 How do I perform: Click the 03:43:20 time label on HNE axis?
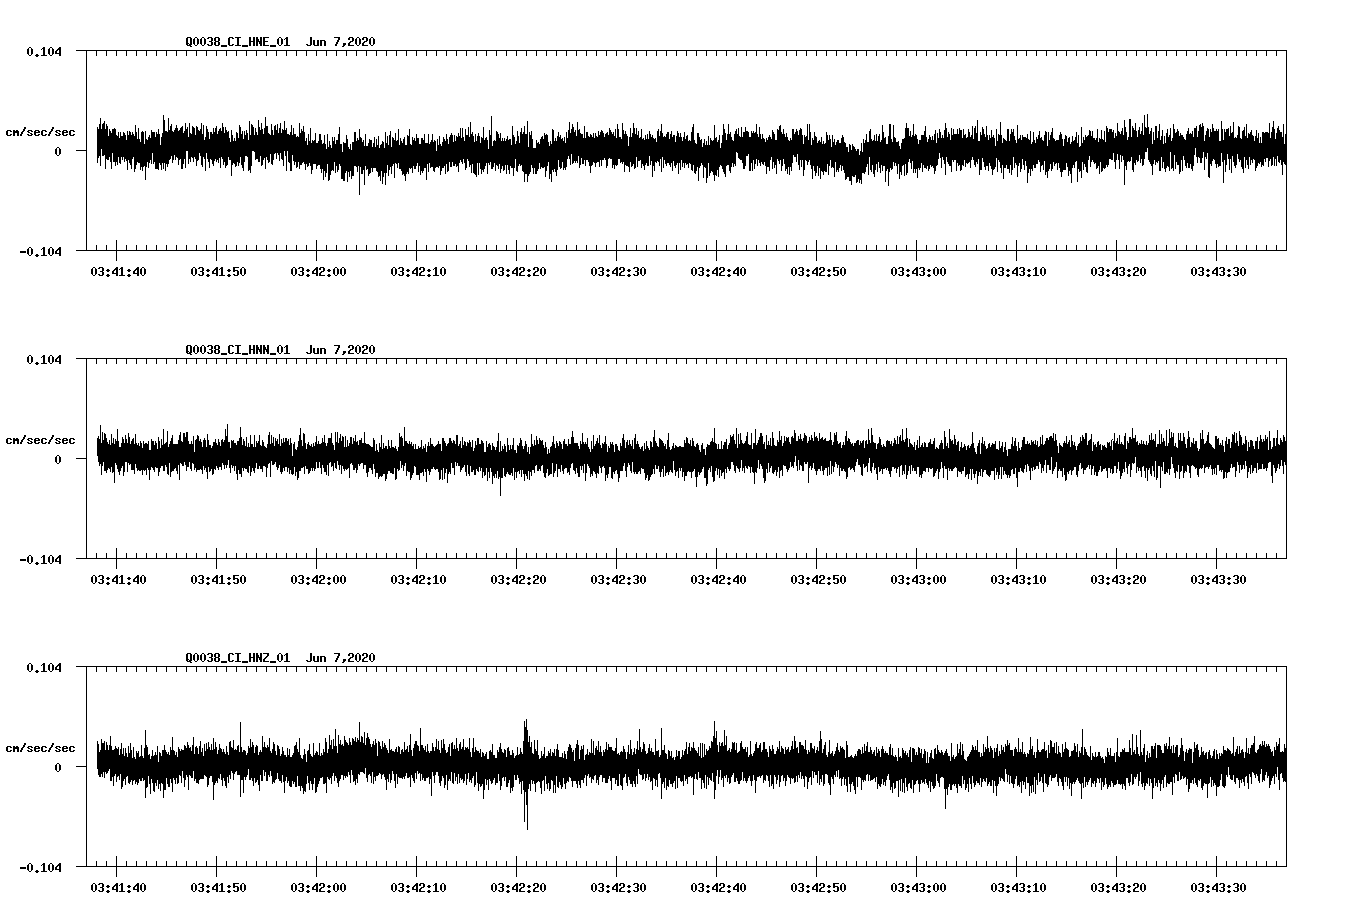1118,271
